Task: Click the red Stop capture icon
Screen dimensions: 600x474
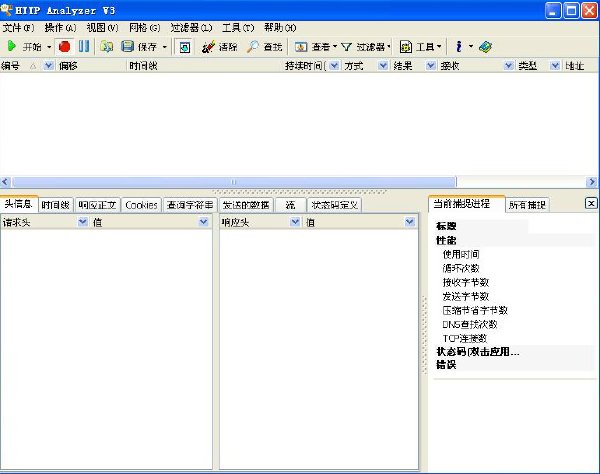Action: pos(64,47)
